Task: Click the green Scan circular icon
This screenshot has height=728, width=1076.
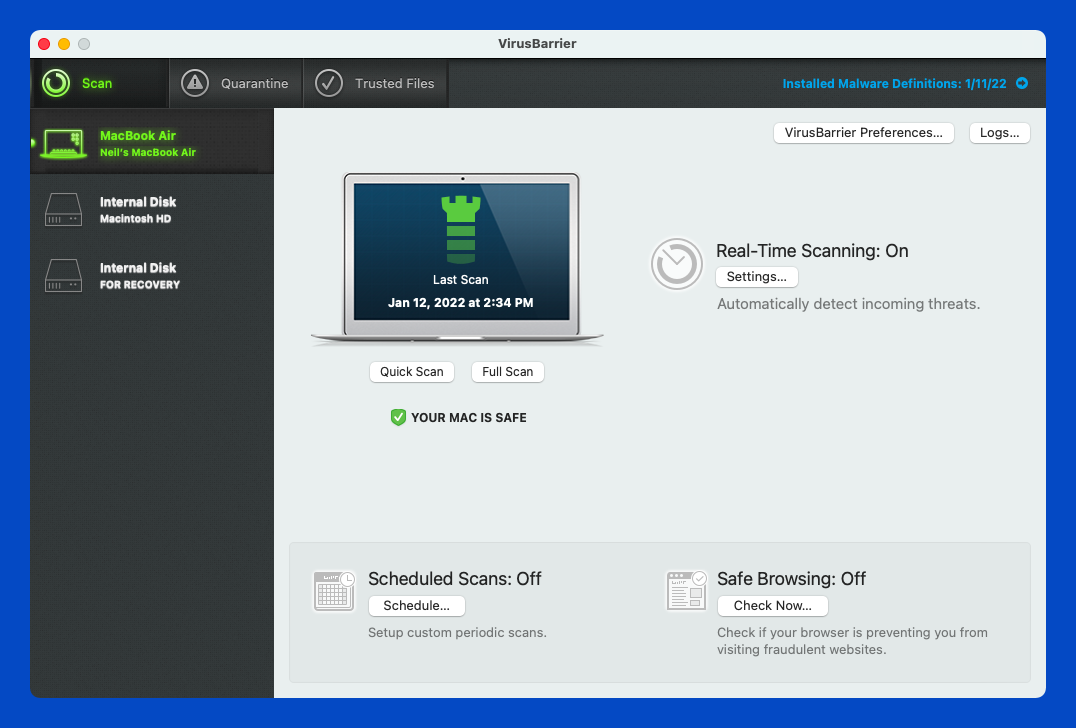Action: pos(56,83)
